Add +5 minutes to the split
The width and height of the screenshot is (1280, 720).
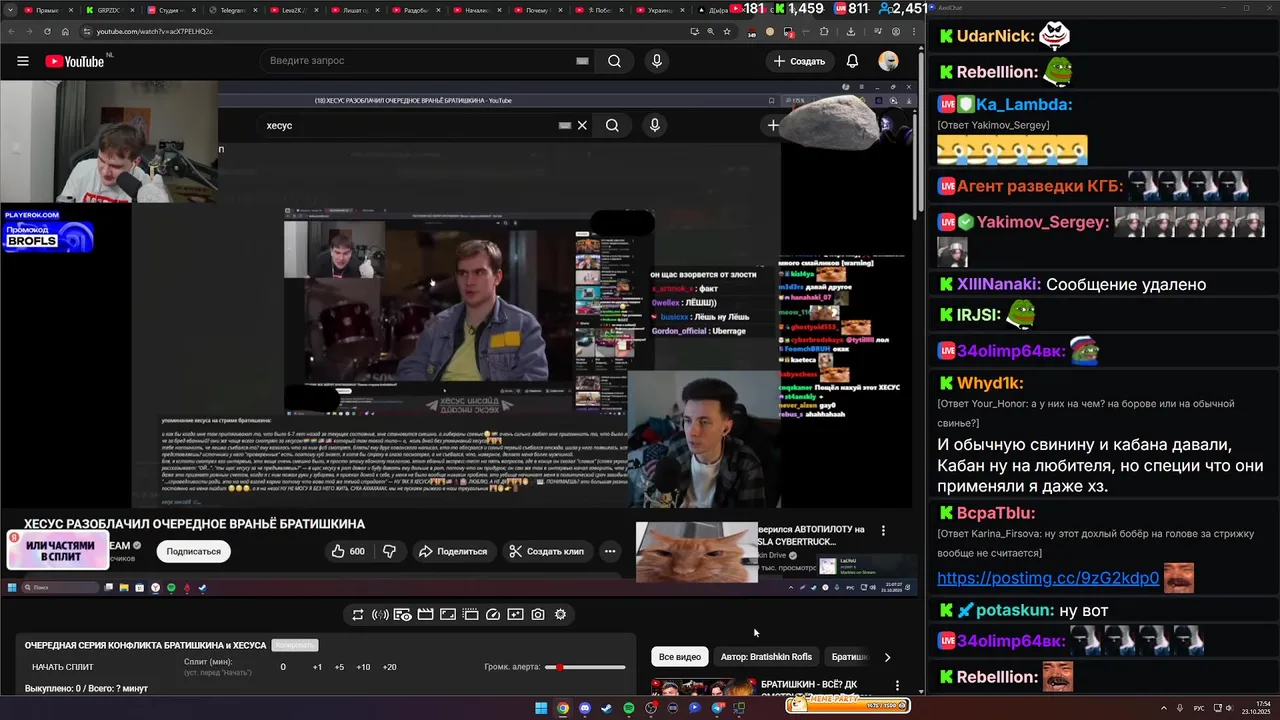(x=339, y=667)
